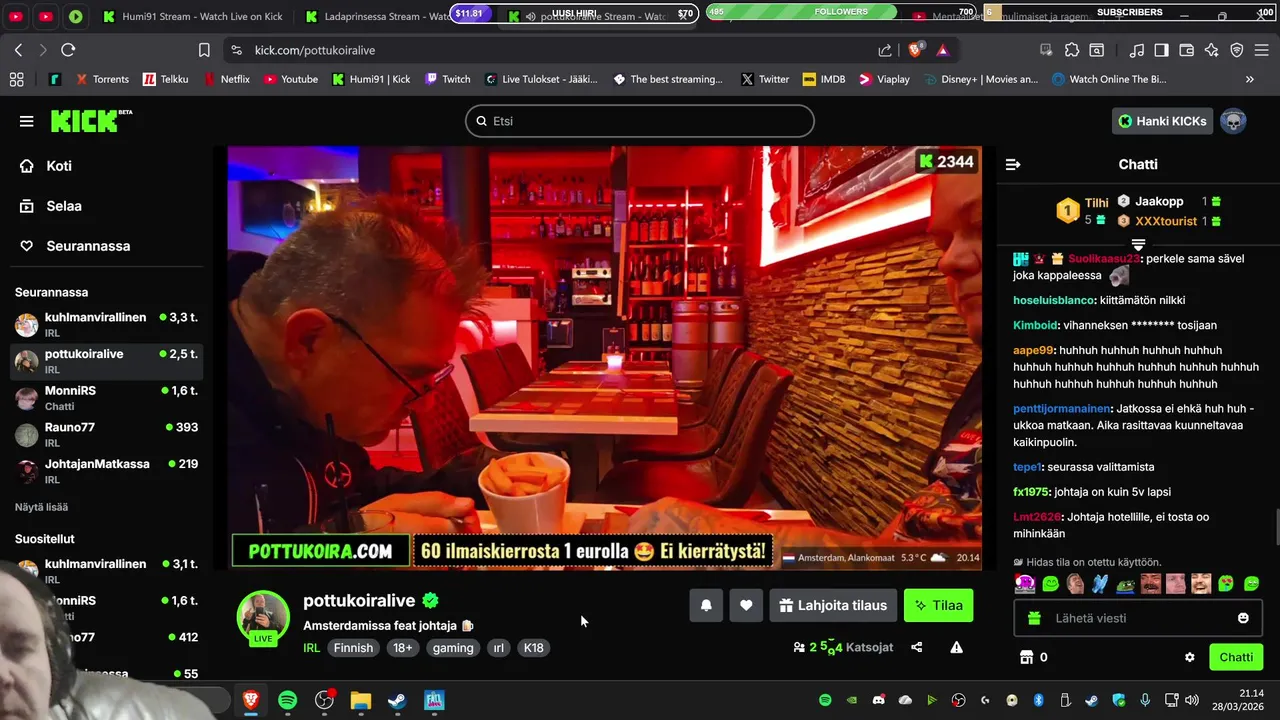Click the pottukoiralive streamer avatar
This screenshot has height=720, width=1280.
click(x=263, y=617)
